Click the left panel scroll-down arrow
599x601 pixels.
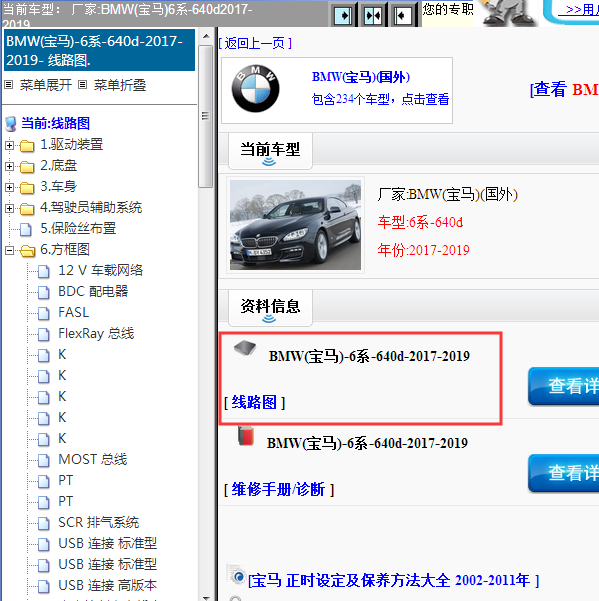coord(206,598)
